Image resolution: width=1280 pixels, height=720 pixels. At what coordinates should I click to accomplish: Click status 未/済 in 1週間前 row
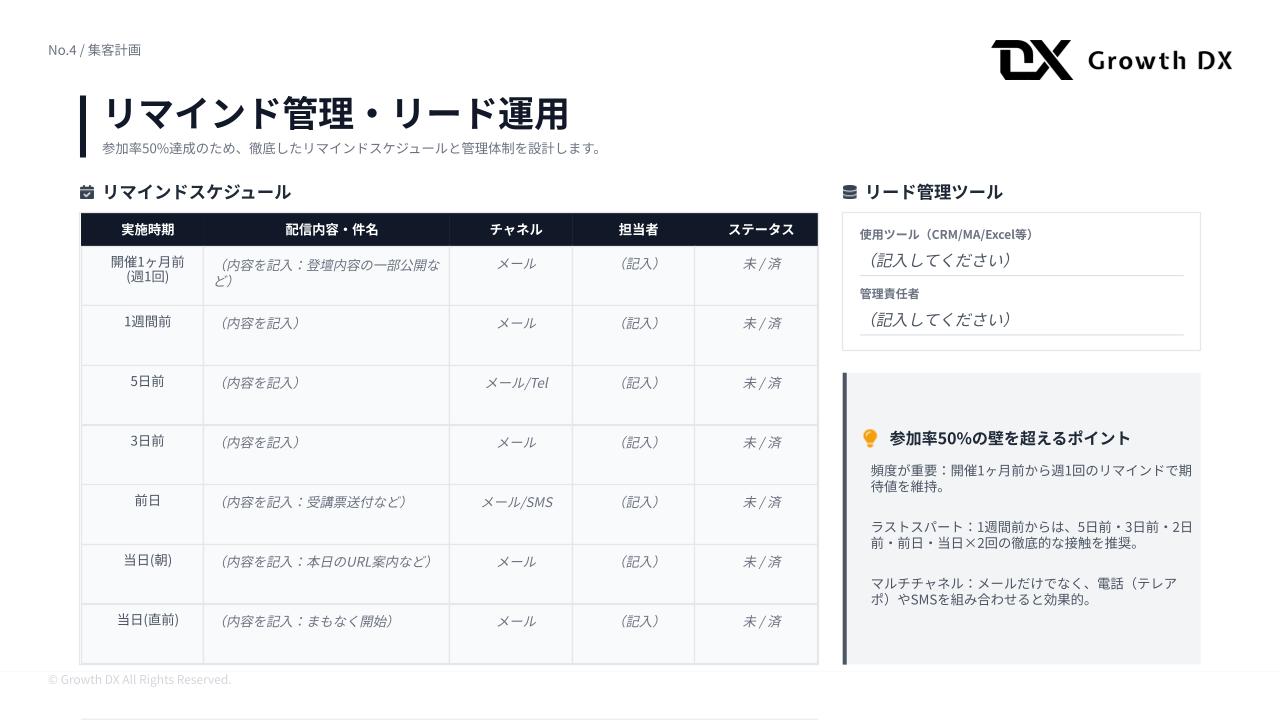(761, 324)
